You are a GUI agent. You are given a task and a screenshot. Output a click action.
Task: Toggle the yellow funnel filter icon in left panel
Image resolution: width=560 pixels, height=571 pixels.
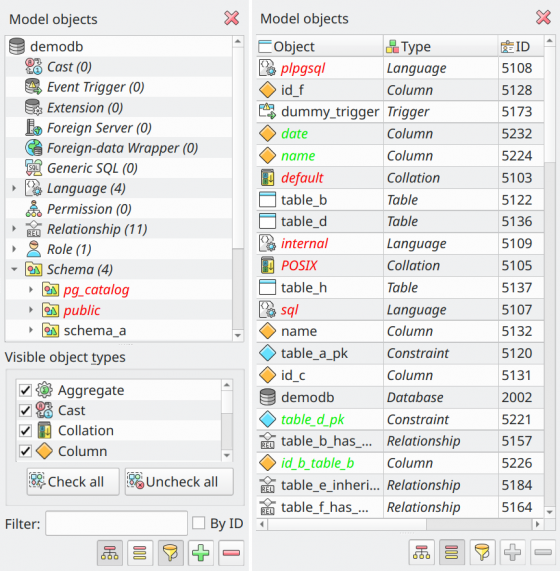coord(170,553)
